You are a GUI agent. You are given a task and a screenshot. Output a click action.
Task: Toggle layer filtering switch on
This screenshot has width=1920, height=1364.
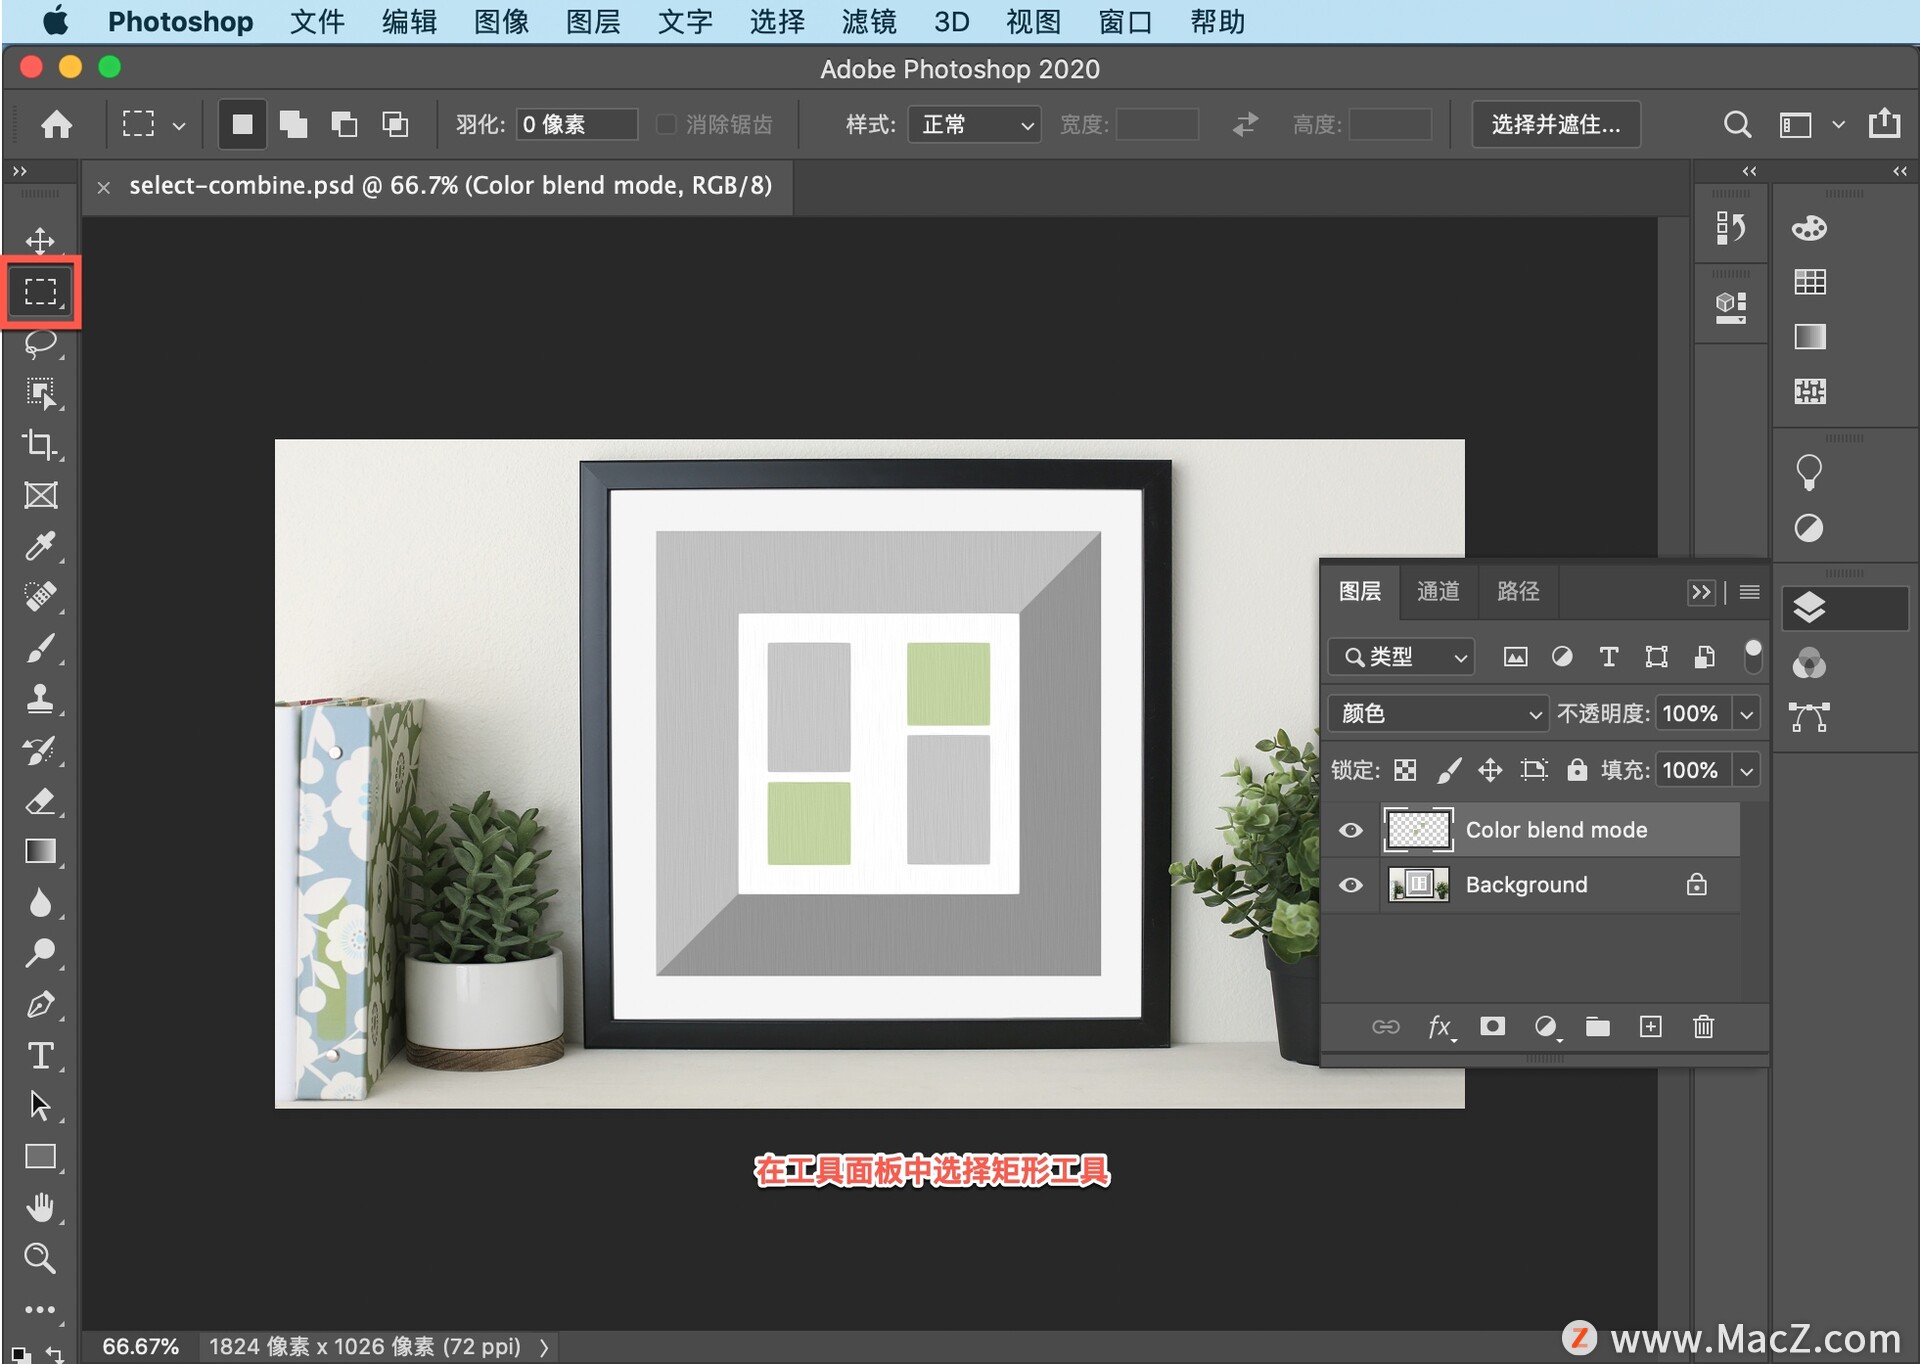click(x=1752, y=656)
